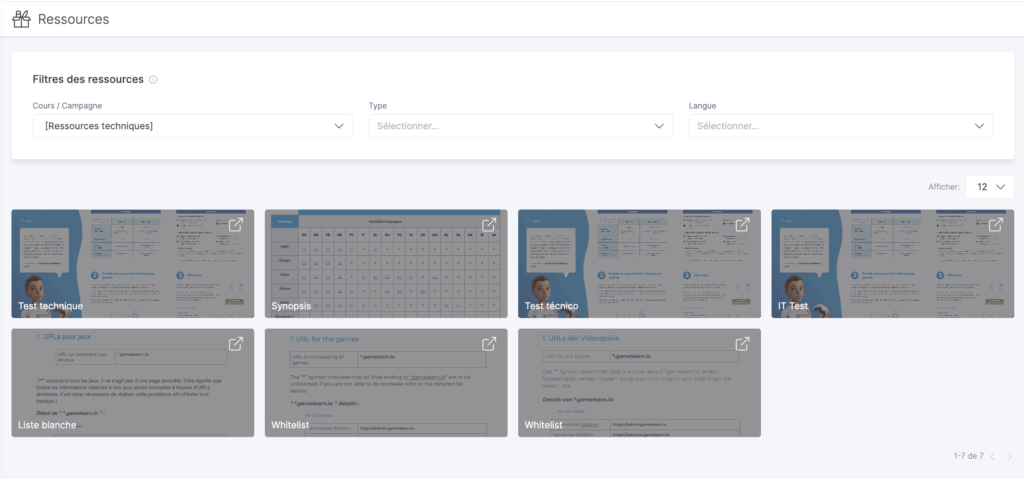Change the Afficher items-per-page dropdown
1024x479 pixels.
tap(989, 187)
